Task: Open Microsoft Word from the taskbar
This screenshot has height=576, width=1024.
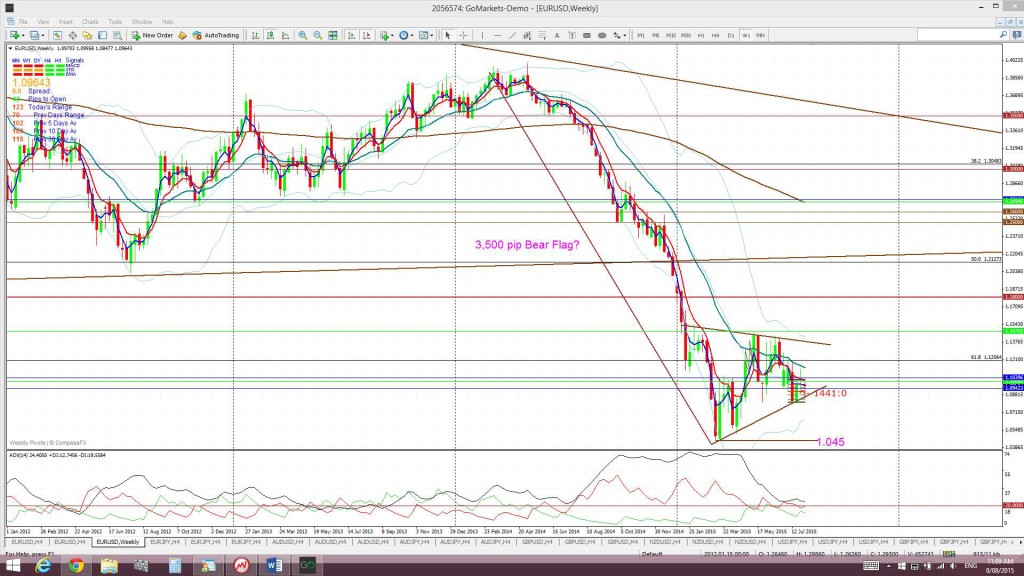Action: [x=274, y=566]
